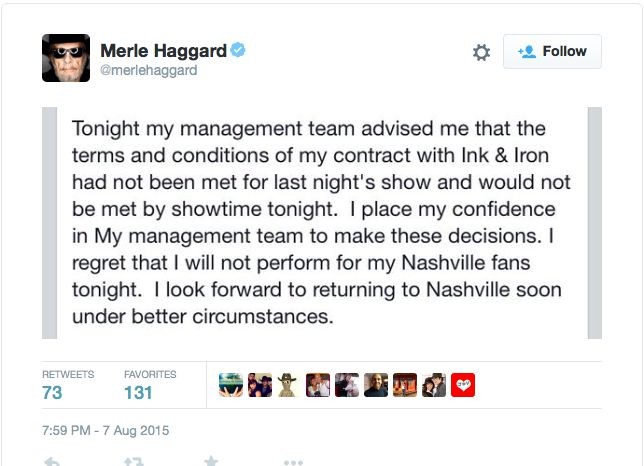Follow Merle Haggard
The width and height of the screenshot is (644, 466).
(x=553, y=51)
